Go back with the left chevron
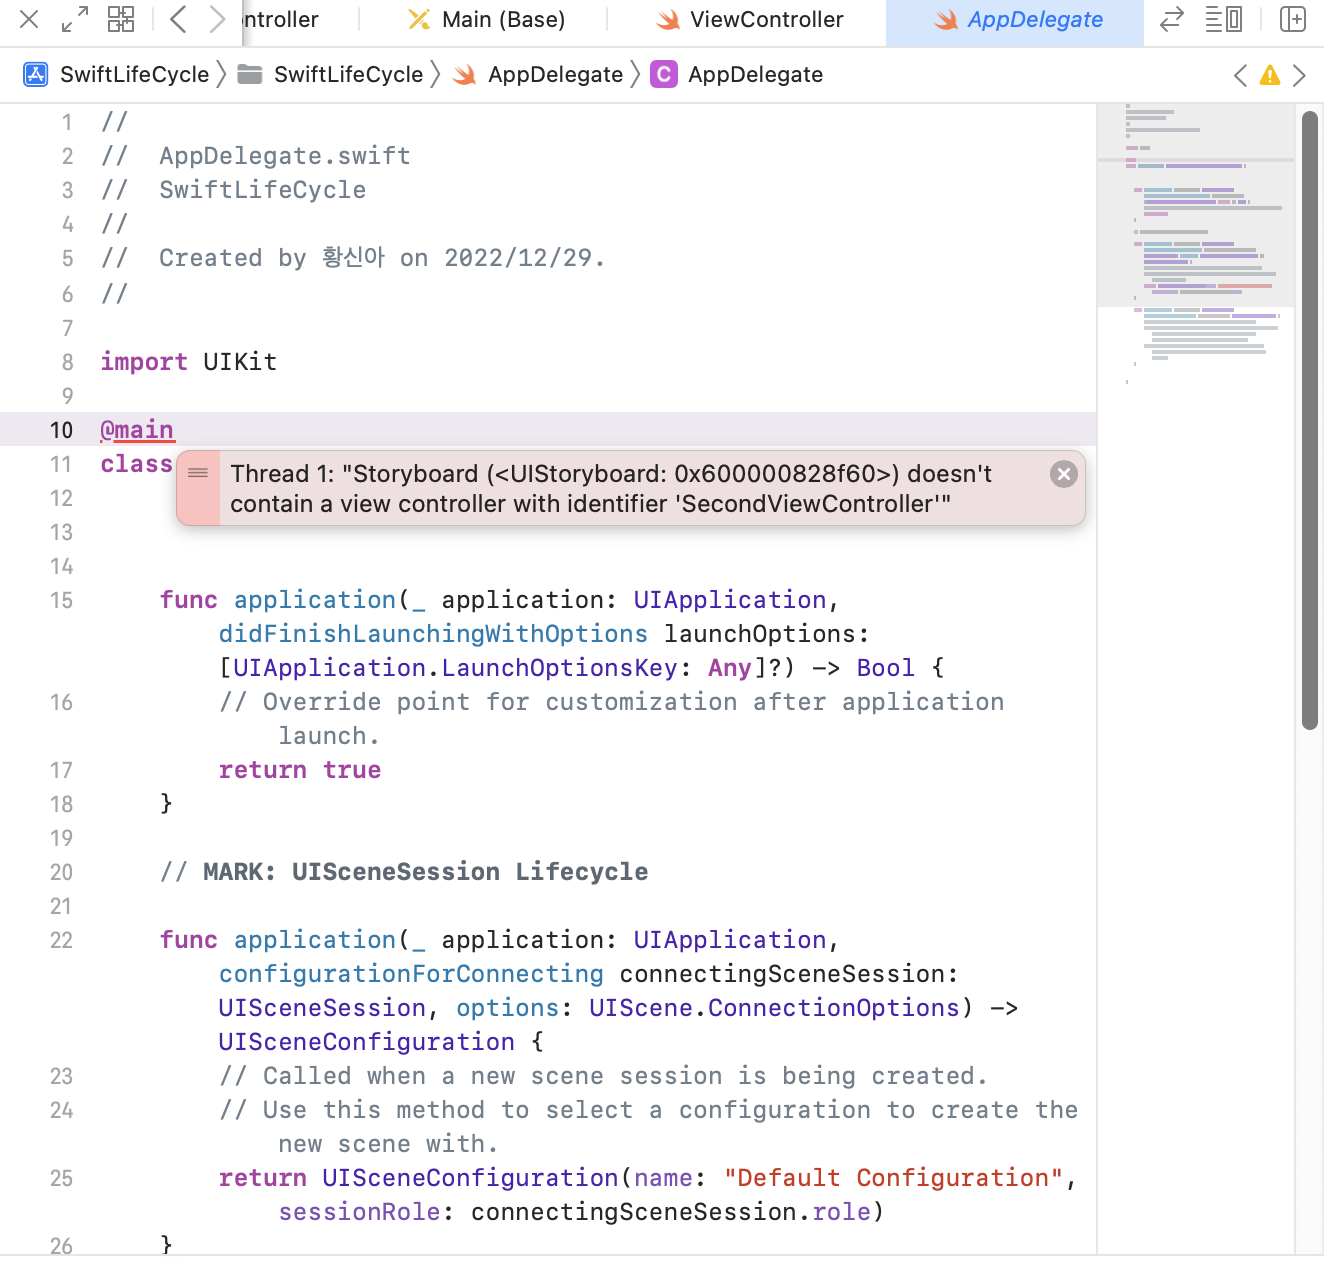The width and height of the screenshot is (1324, 1264). point(178,19)
